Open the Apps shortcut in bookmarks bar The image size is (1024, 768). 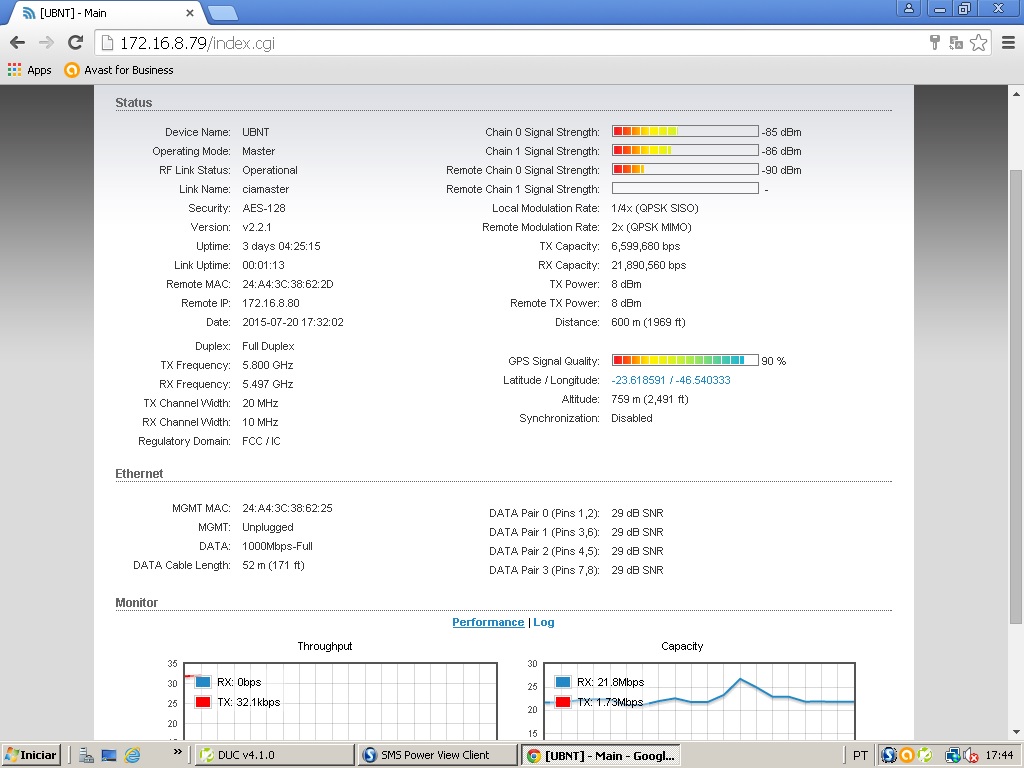[x=30, y=70]
